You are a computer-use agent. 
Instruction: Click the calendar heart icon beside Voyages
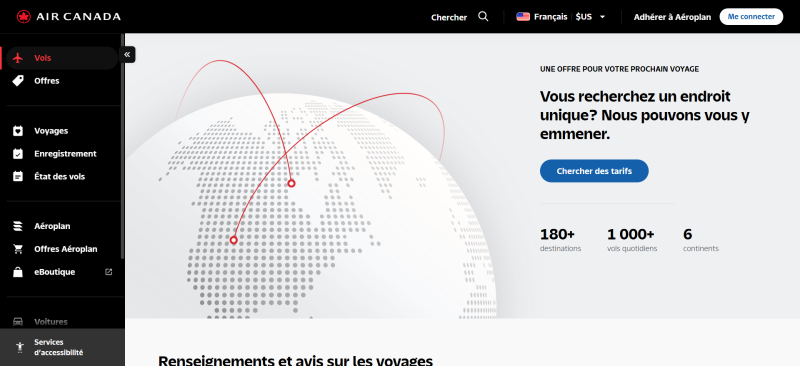click(18, 131)
